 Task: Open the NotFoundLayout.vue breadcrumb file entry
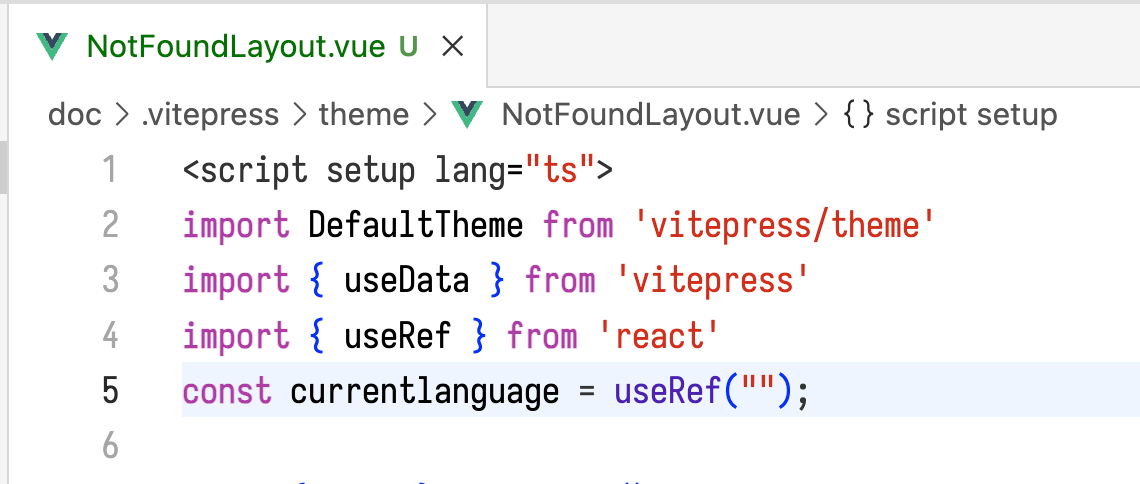651,115
